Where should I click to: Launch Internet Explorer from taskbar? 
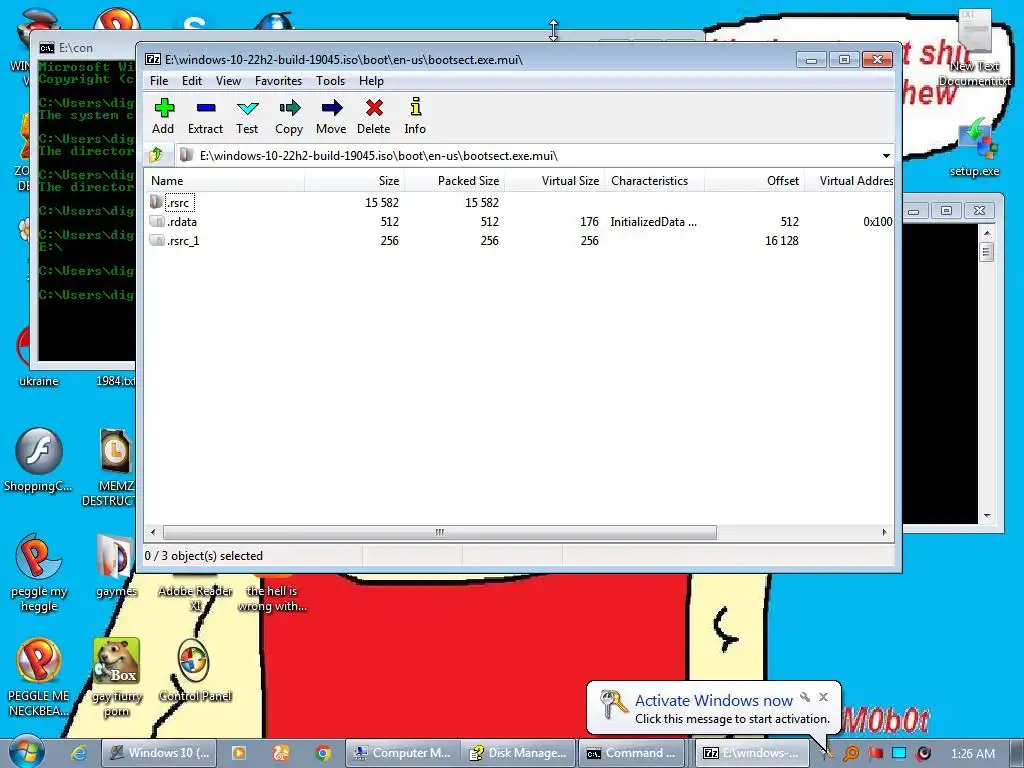tap(79, 753)
